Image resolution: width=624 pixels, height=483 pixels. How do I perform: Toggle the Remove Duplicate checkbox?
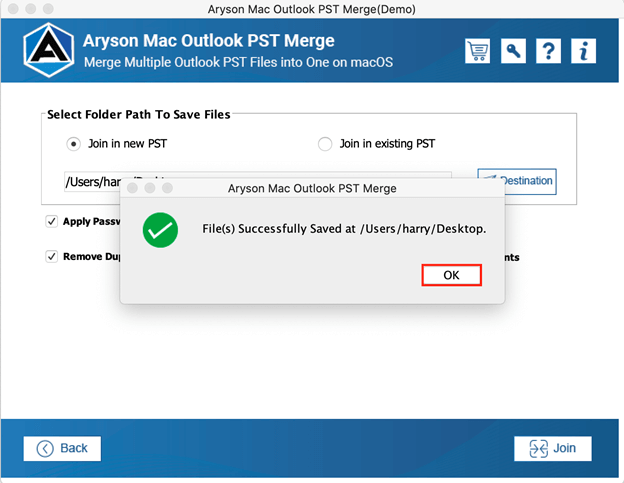(52, 256)
